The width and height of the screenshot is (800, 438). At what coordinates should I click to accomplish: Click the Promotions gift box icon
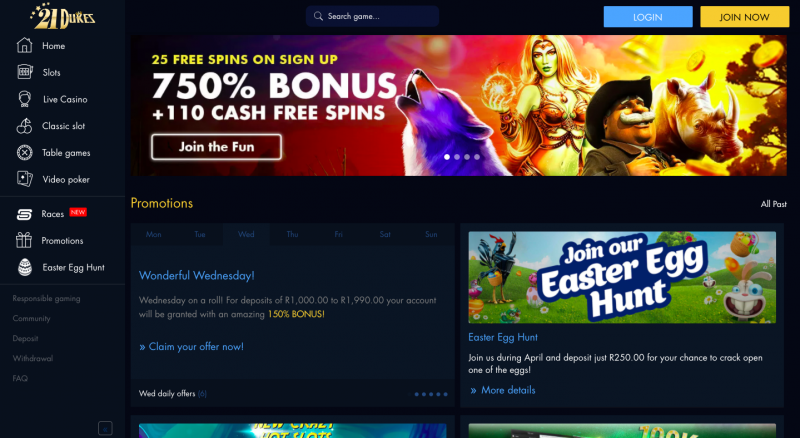(24, 240)
